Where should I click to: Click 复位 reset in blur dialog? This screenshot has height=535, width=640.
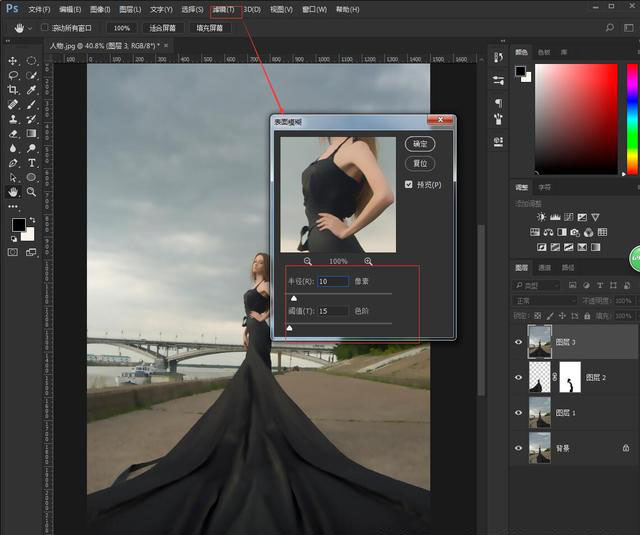[420, 163]
